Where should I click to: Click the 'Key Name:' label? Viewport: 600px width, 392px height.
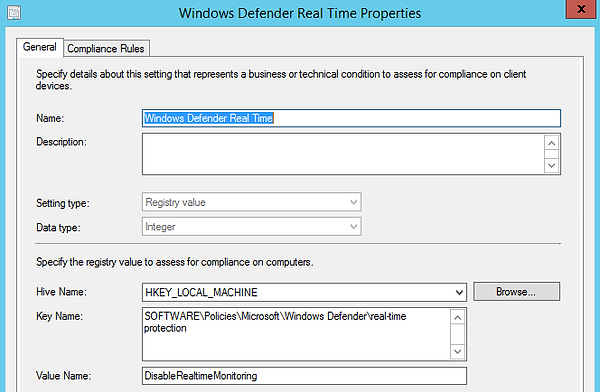pos(59,316)
